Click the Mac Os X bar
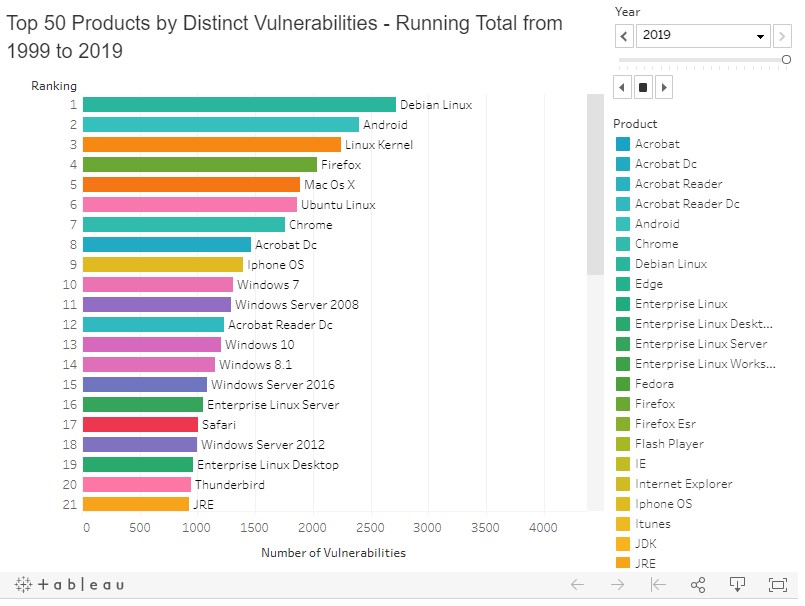This screenshot has height=606, width=805. (191, 185)
